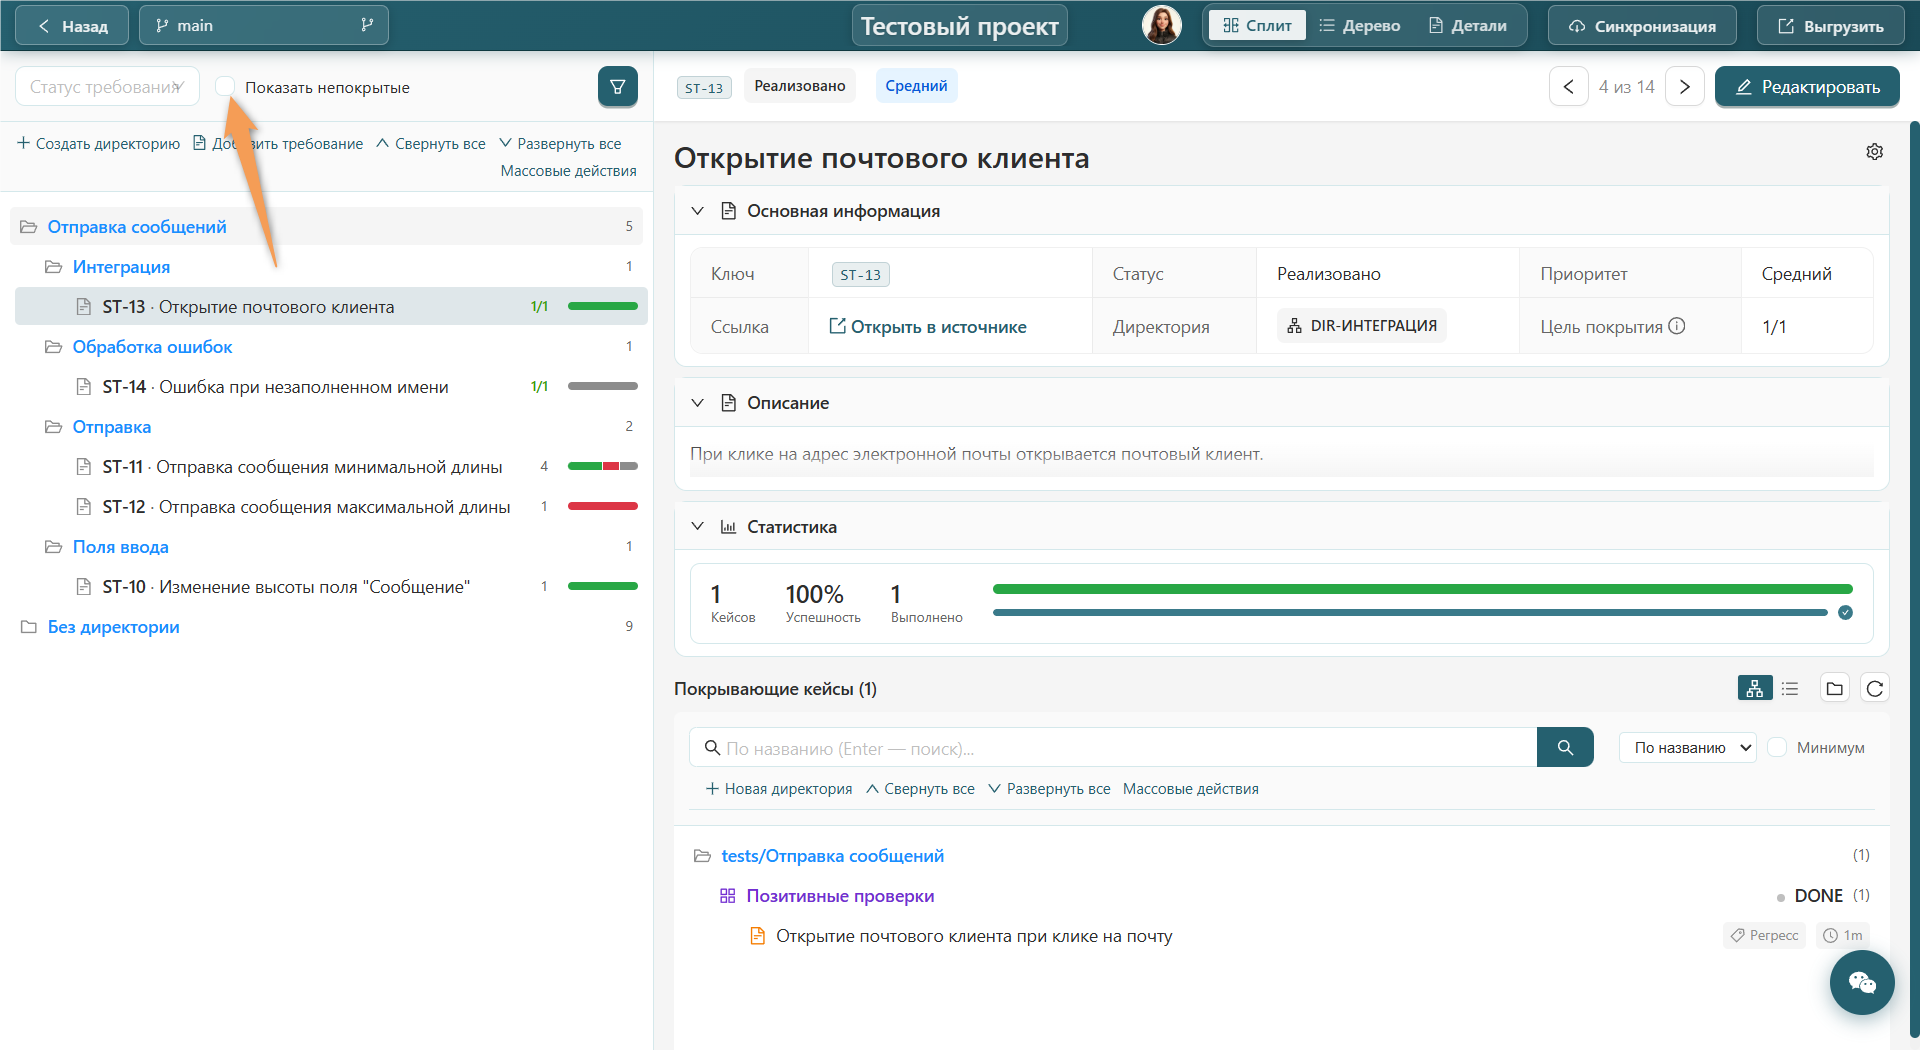The image size is (1920, 1050).
Task: Switch to "Дерево" view tab
Action: [1359, 26]
